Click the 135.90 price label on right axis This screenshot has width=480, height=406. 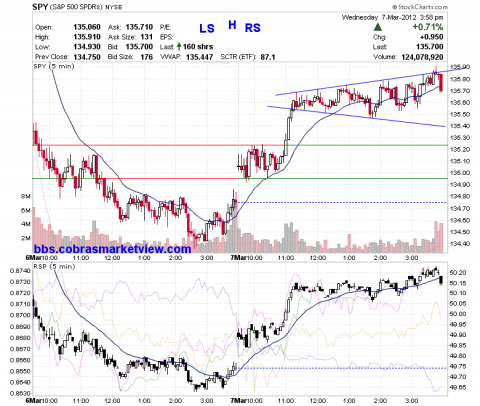(x=460, y=67)
